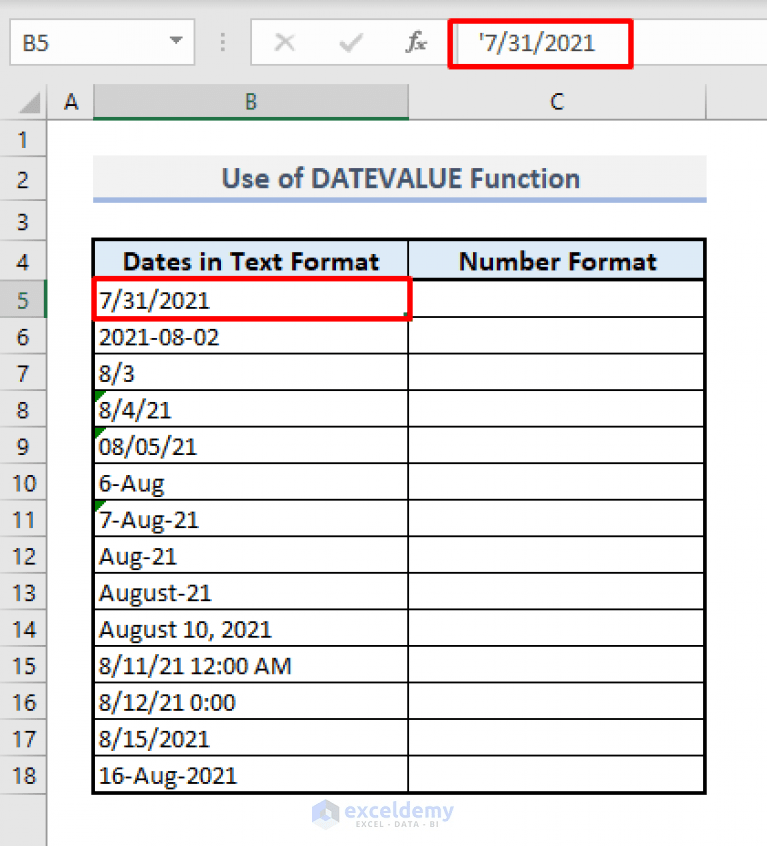Select cell containing Aug-21

251,556
